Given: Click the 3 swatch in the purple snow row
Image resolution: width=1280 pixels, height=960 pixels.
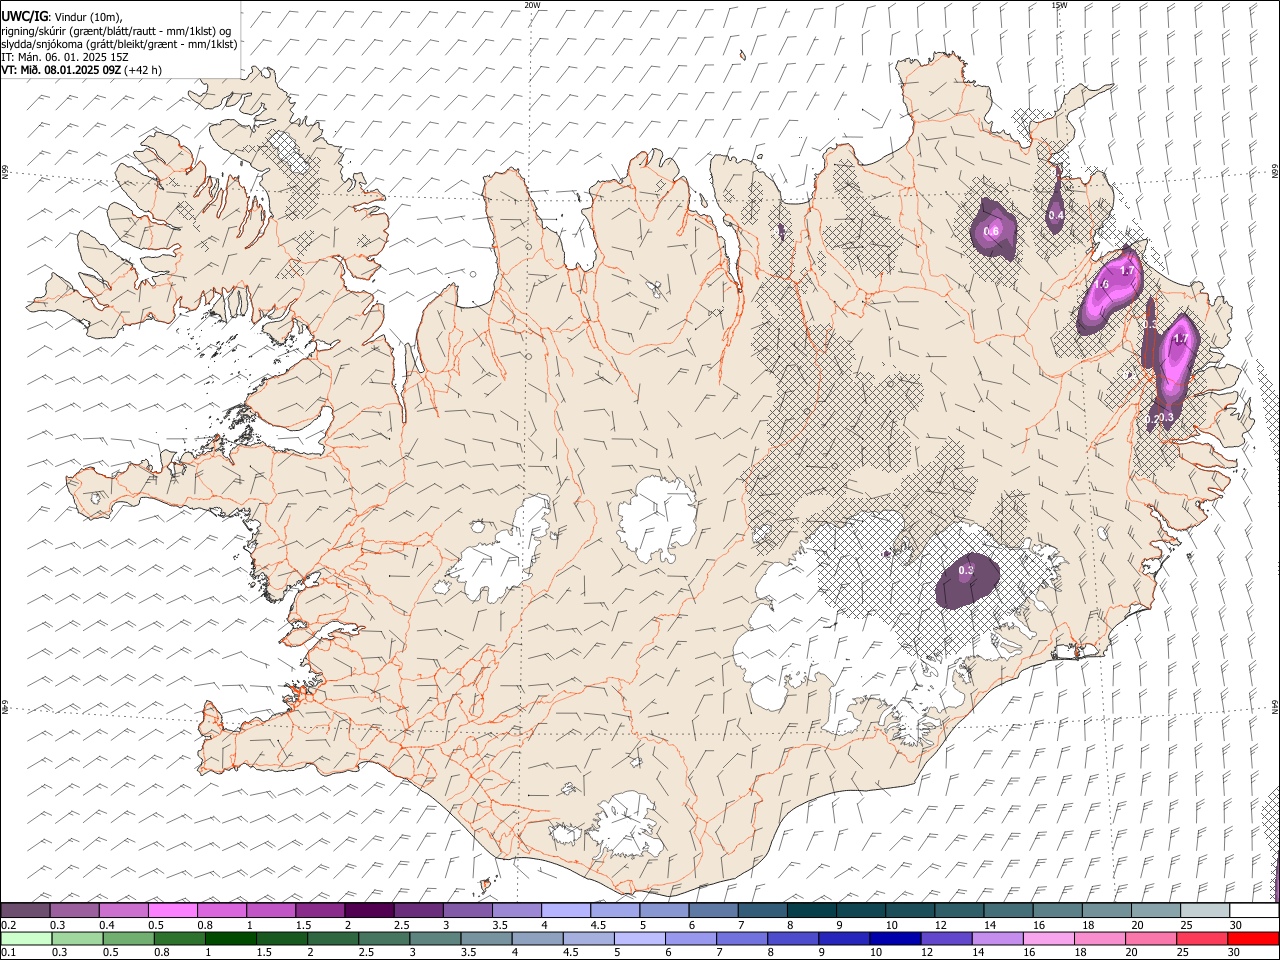Looking at the screenshot, I should 467,910.
